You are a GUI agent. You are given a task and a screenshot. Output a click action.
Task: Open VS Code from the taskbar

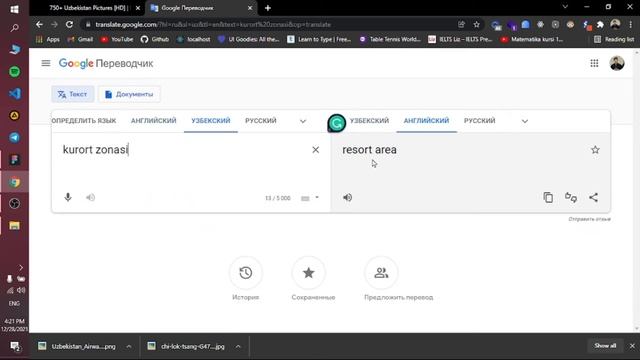(15, 93)
